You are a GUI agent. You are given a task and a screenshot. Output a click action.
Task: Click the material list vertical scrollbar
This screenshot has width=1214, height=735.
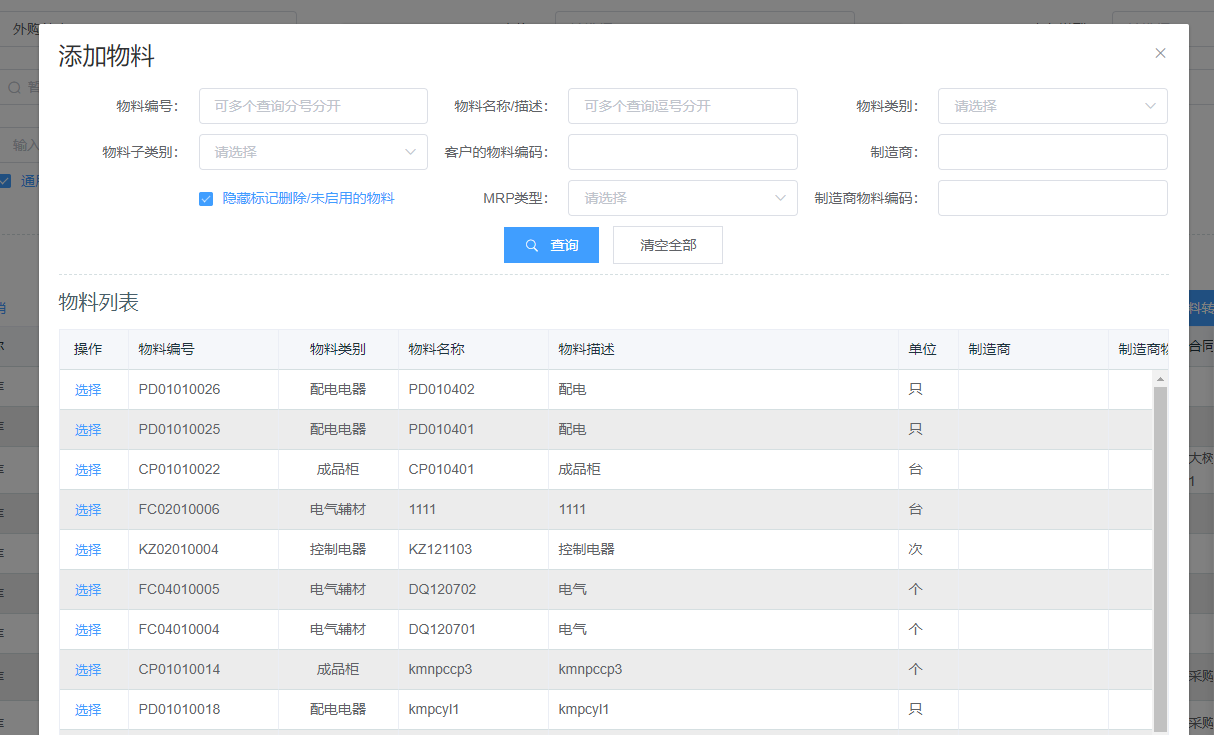click(x=1160, y=550)
